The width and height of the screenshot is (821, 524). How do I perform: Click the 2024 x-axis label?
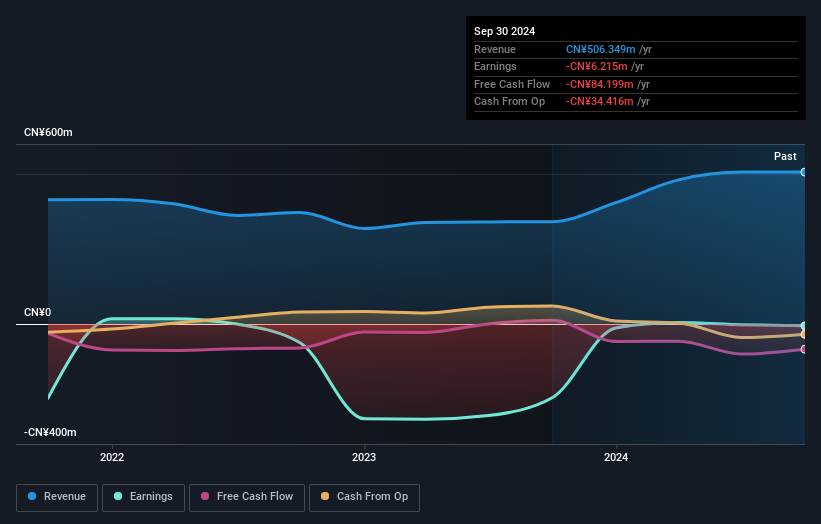pos(616,457)
